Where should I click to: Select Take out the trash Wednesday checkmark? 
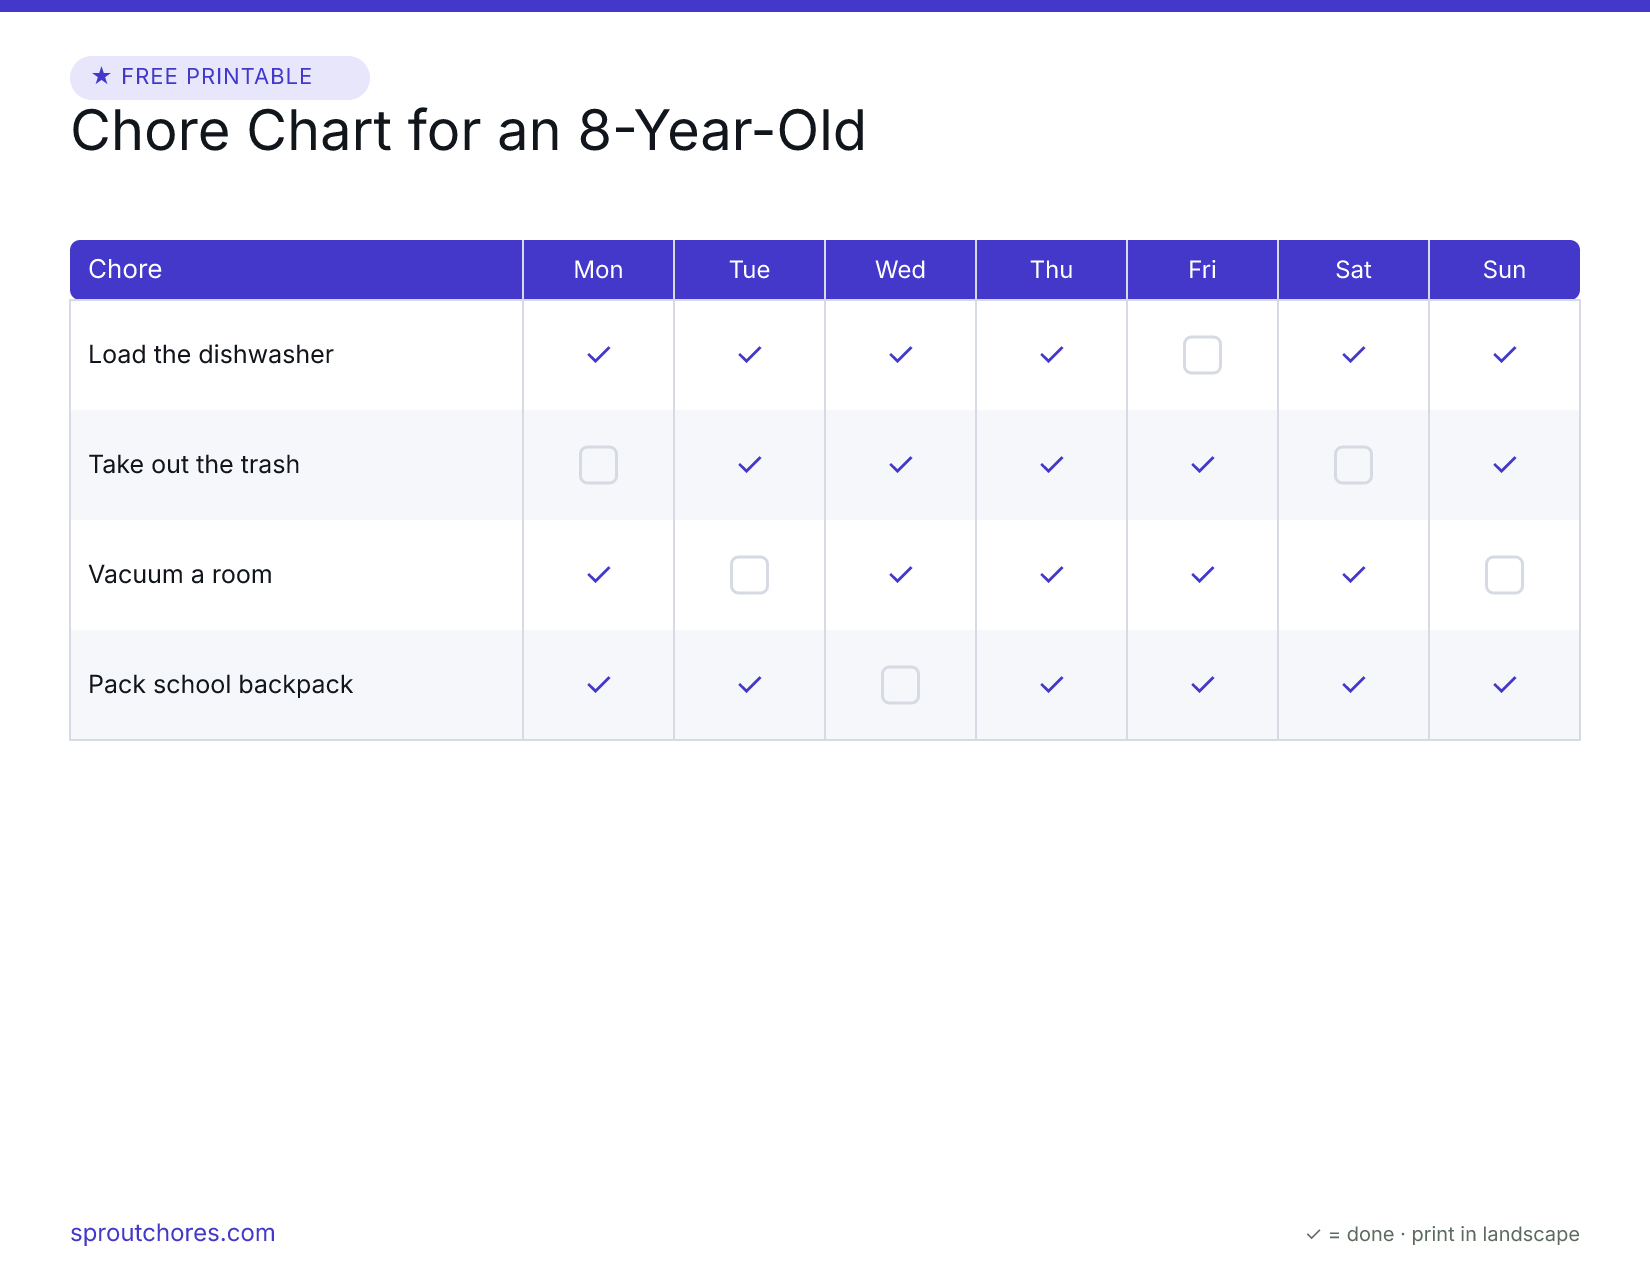[900, 465]
